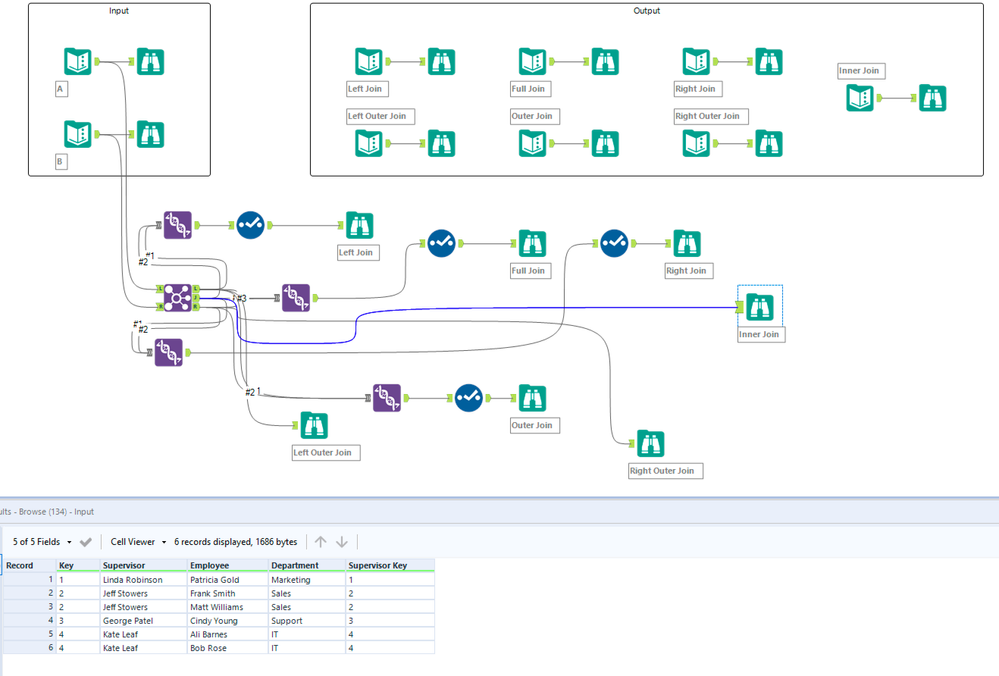Select the Output container title
999x676 pixels.
point(646,11)
